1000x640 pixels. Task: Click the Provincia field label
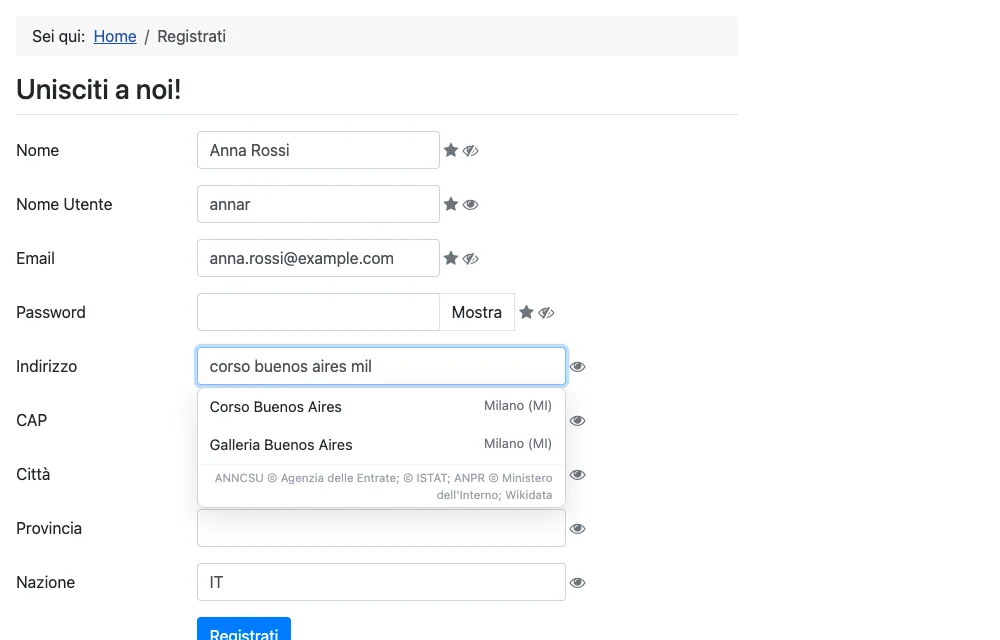49,528
